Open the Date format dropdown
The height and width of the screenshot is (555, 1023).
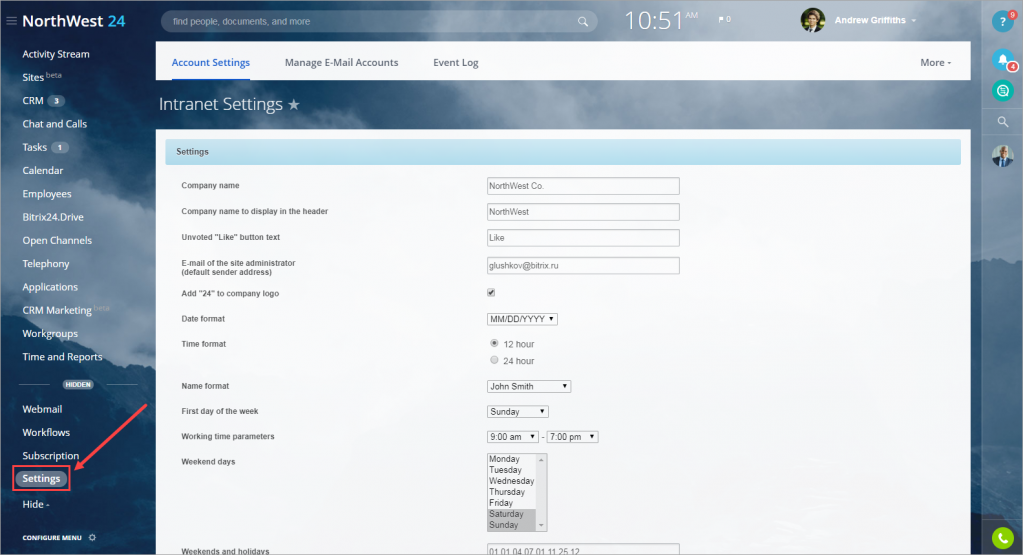click(x=521, y=319)
